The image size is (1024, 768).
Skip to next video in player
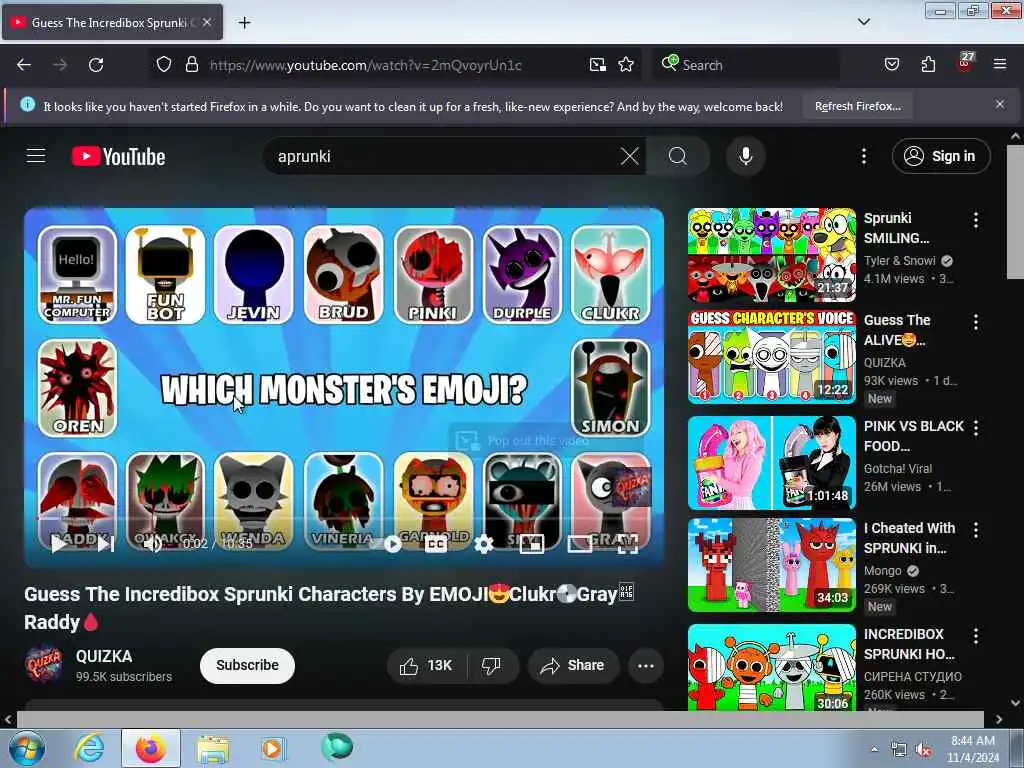(x=106, y=543)
